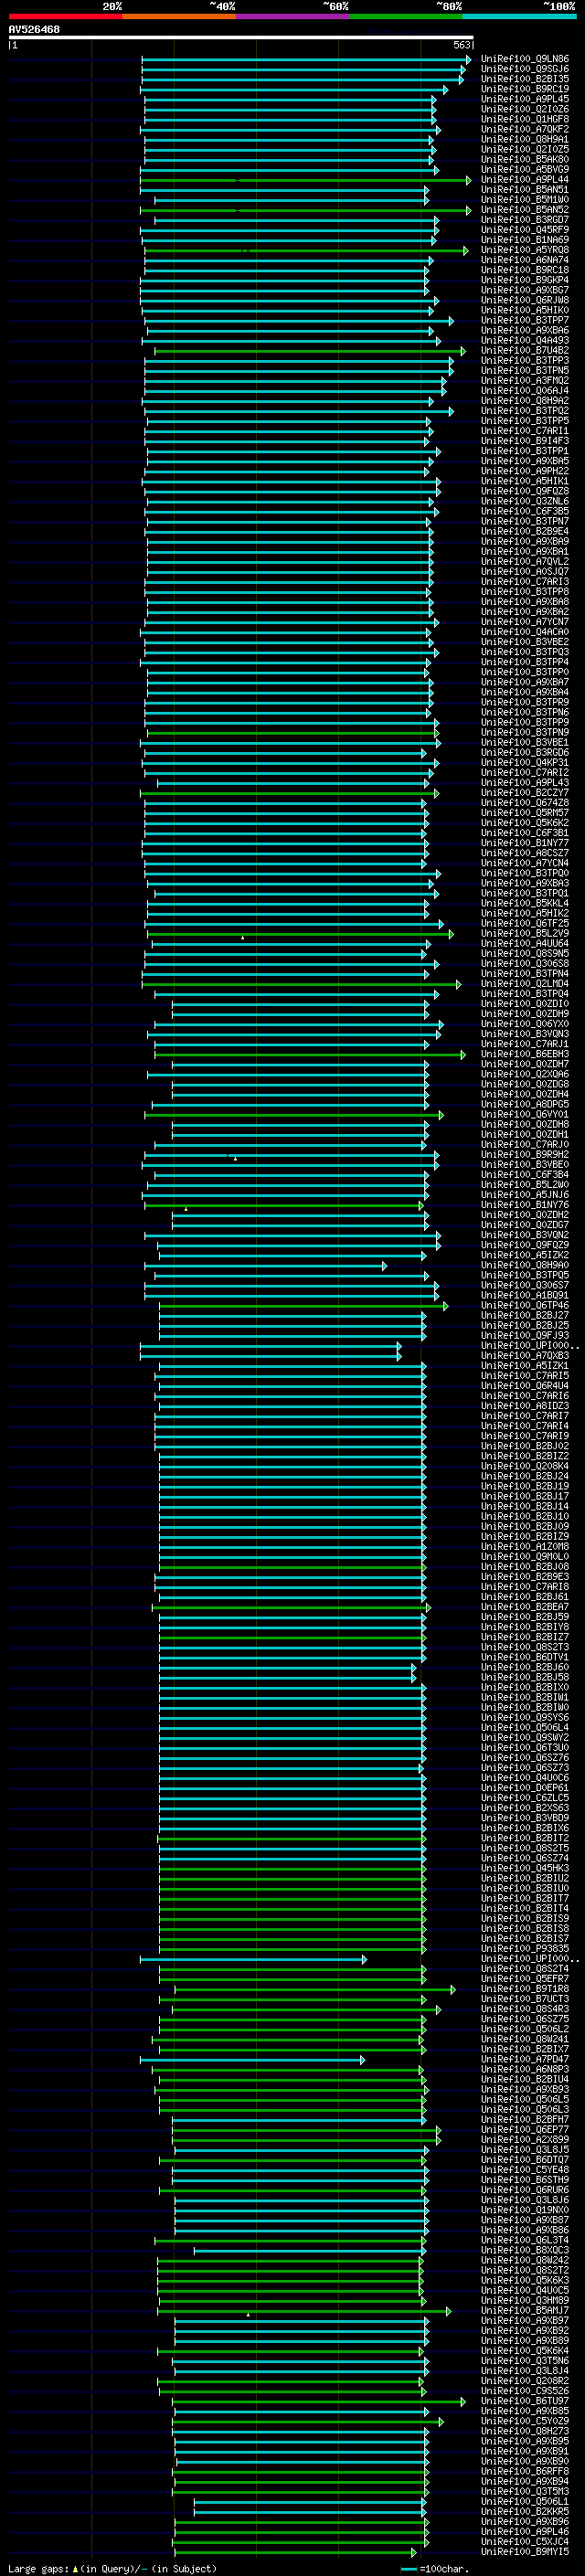585x2576 pixels.
Task: Select the UniRef100_A6NA74 label
Action: (525, 260)
